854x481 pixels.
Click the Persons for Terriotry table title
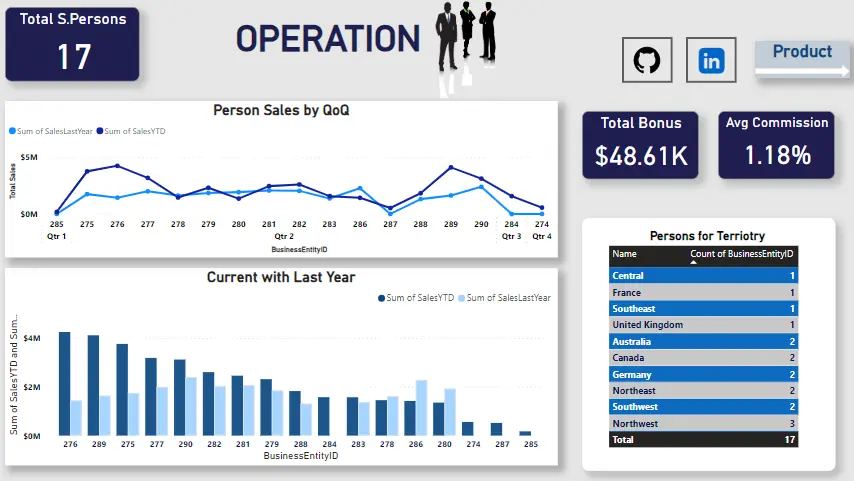pos(707,236)
